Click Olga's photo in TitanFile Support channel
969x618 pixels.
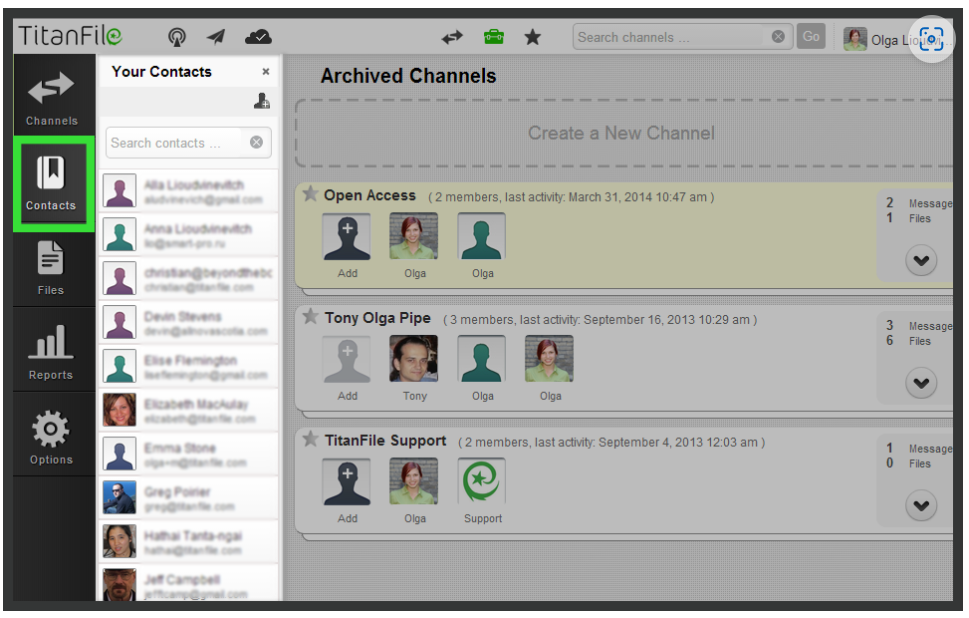pyautogui.click(x=414, y=481)
